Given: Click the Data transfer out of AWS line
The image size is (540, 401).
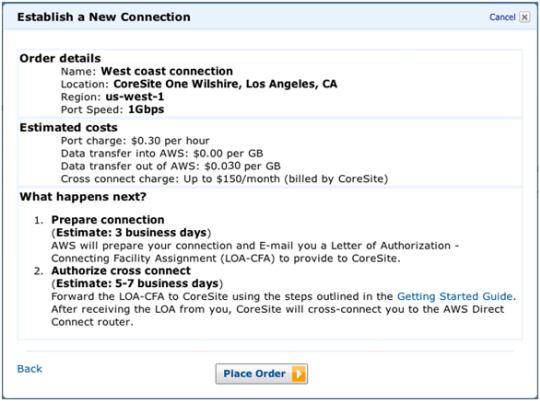Looking at the screenshot, I should [x=171, y=166].
